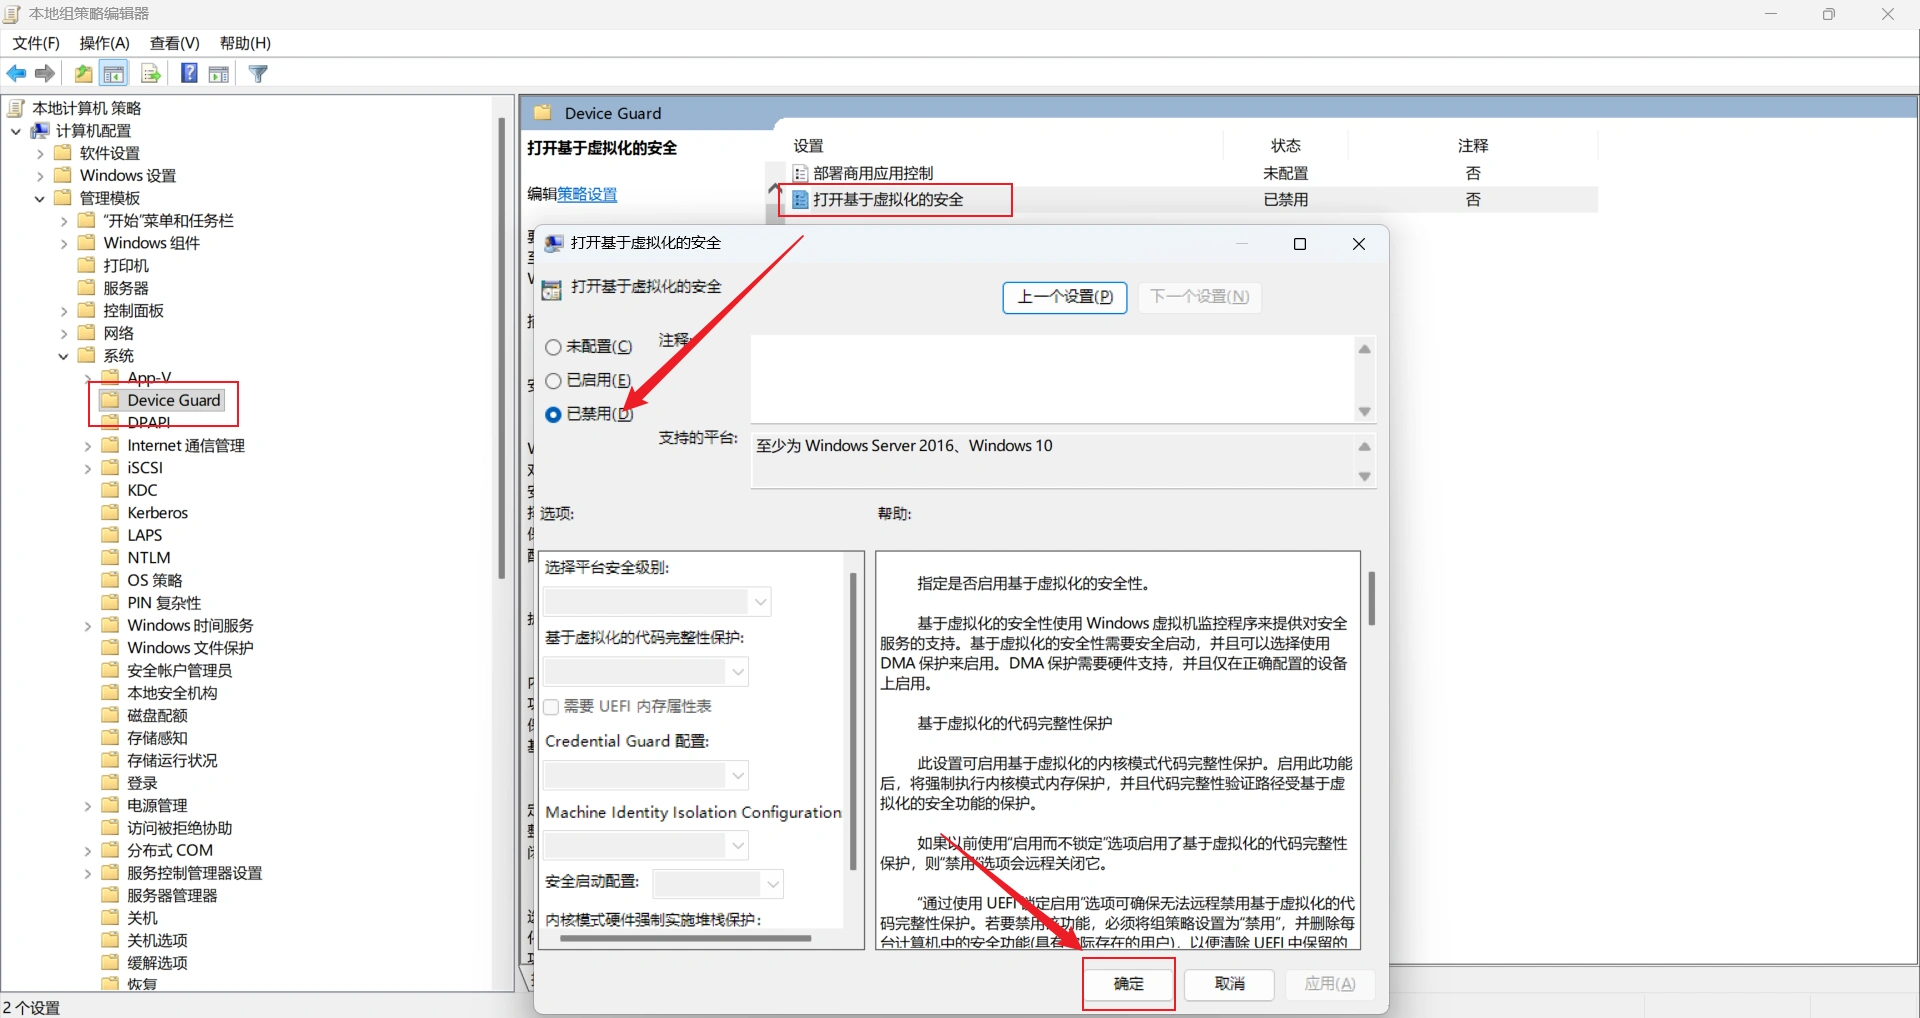Expand the 控制面板 tree node
The image size is (1920, 1018).
tap(64, 311)
